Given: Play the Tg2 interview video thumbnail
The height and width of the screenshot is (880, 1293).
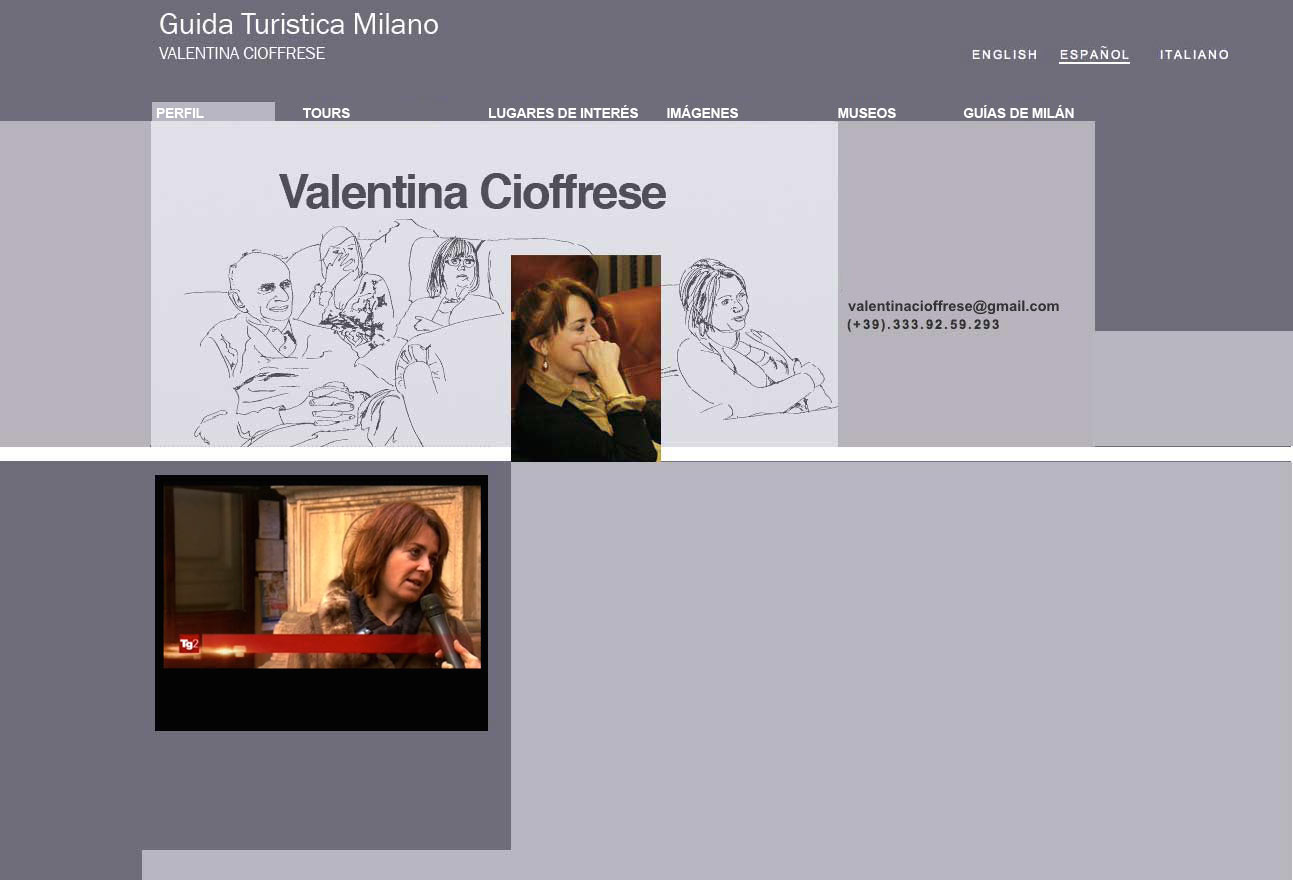Looking at the screenshot, I should coord(321,603).
